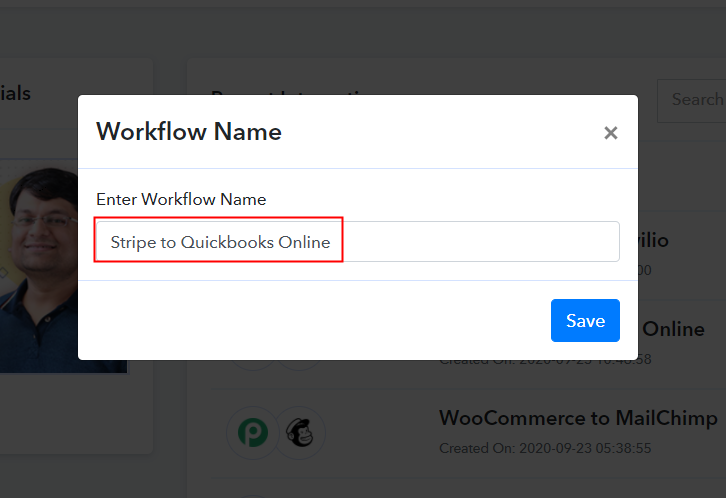
Task: Click the 'Workflow Name' dialog title
Action: (x=189, y=131)
